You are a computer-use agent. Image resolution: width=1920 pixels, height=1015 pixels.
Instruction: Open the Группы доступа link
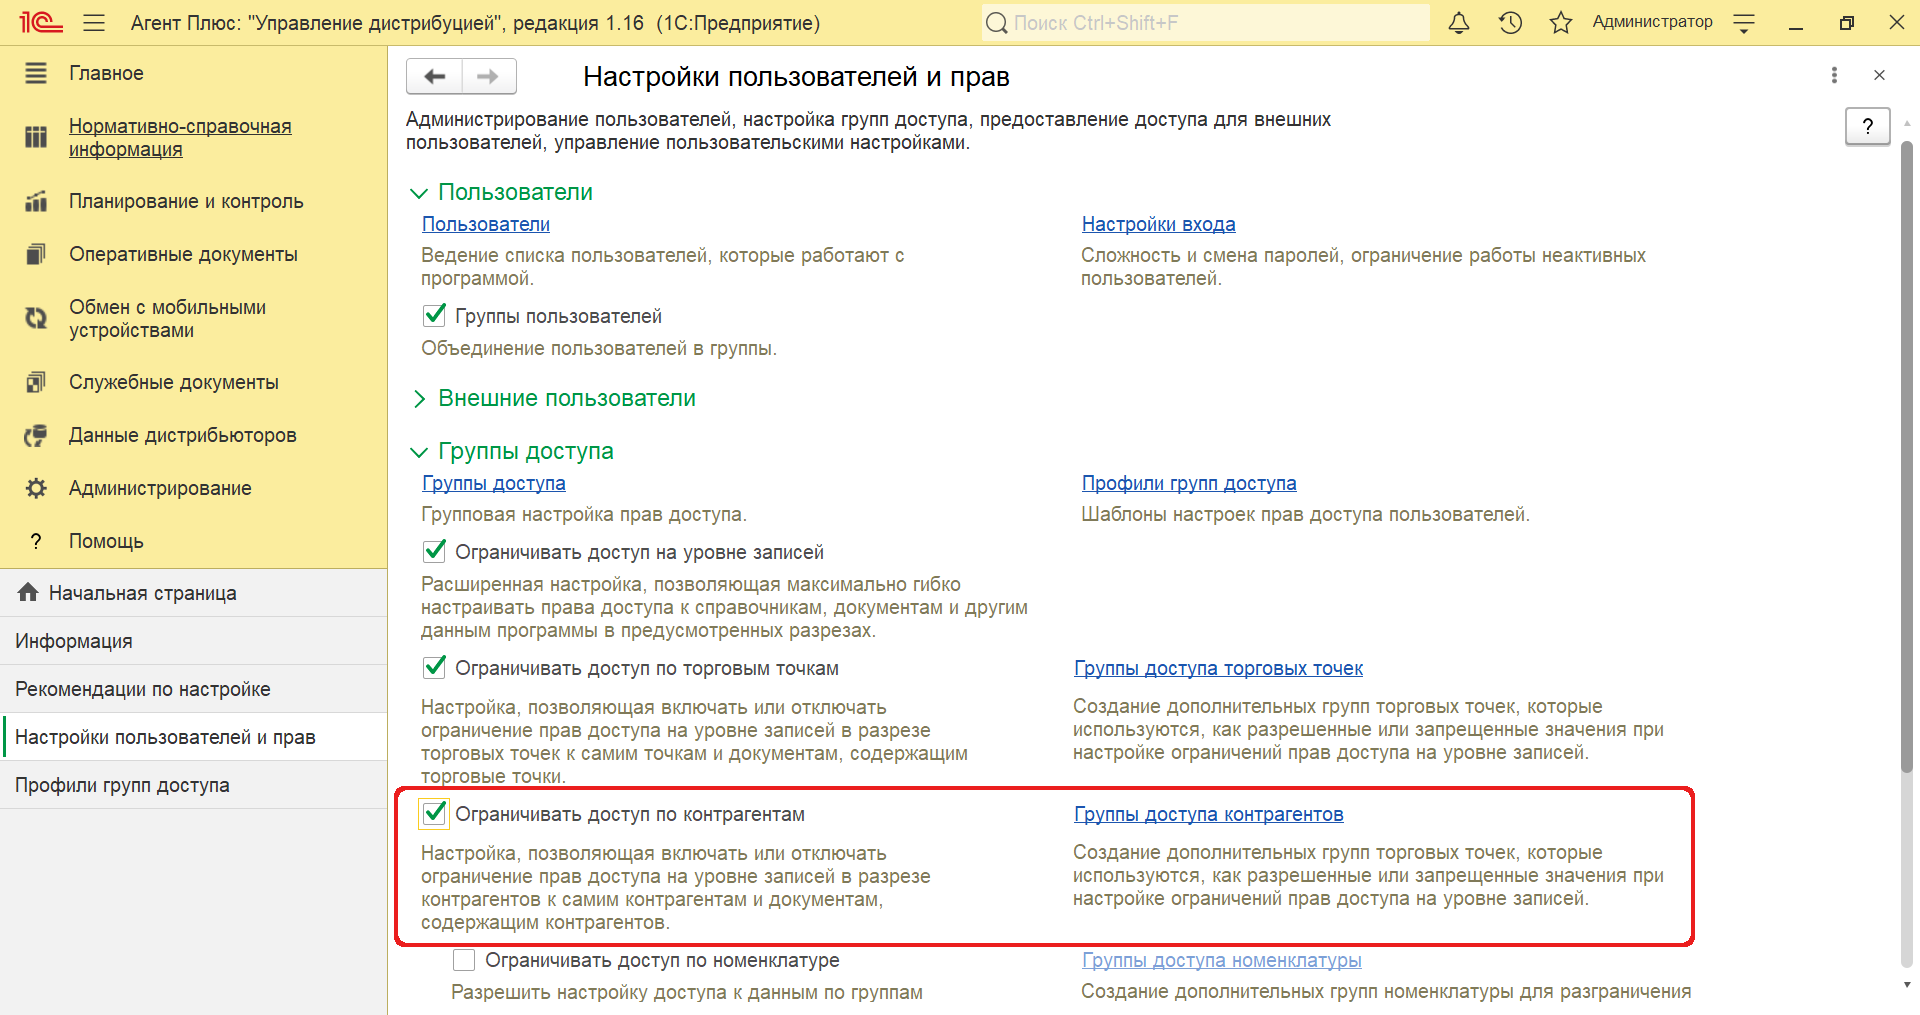click(x=494, y=483)
